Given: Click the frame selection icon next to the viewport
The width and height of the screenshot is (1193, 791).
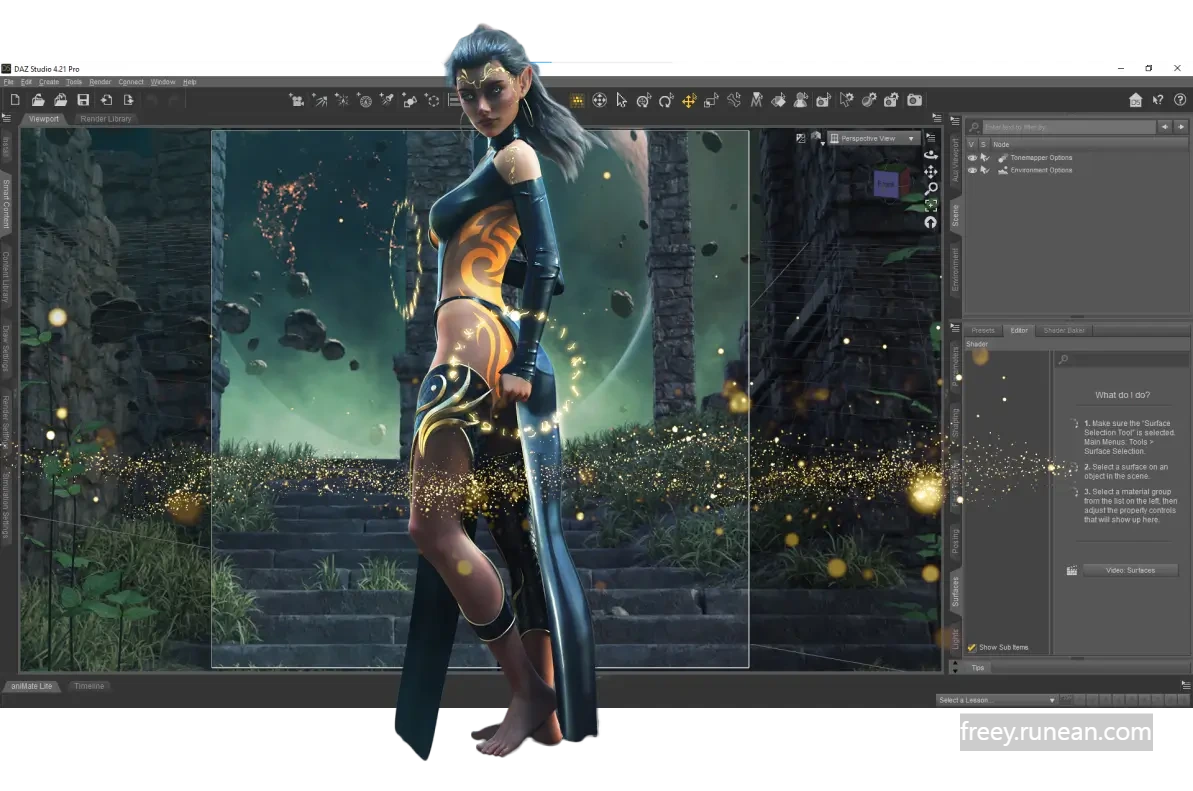Looking at the screenshot, I should pos(930,204).
